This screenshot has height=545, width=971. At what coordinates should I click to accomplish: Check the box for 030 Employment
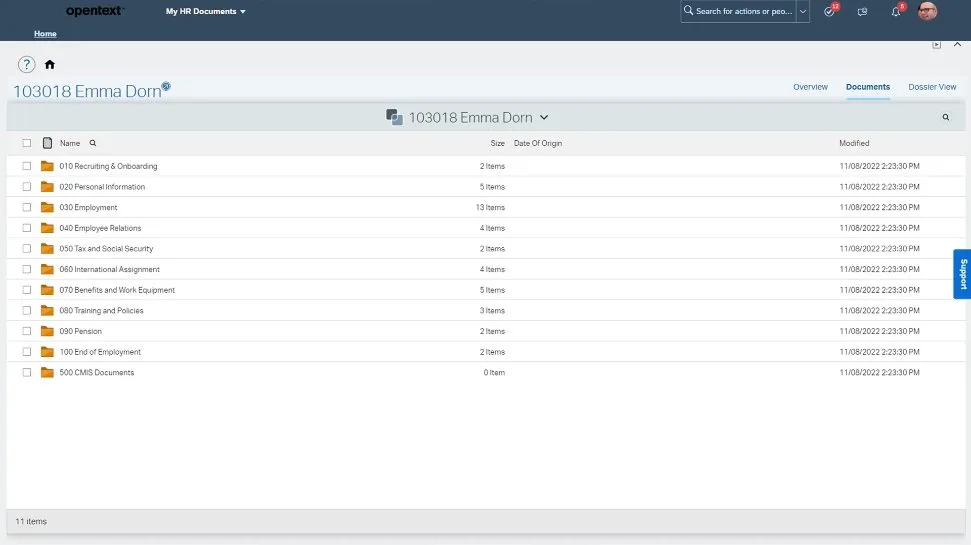click(x=27, y=207)
